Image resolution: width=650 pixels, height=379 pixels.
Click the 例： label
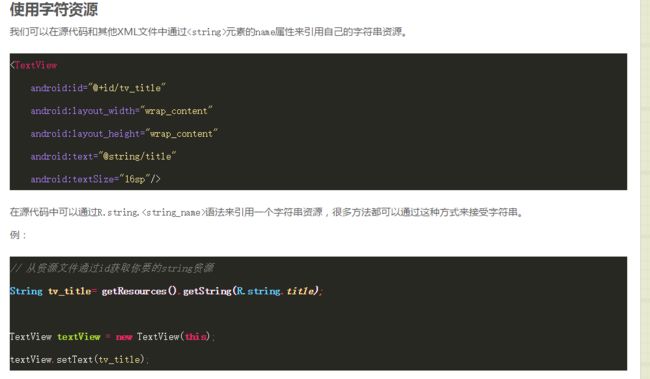tap(18, 235)
